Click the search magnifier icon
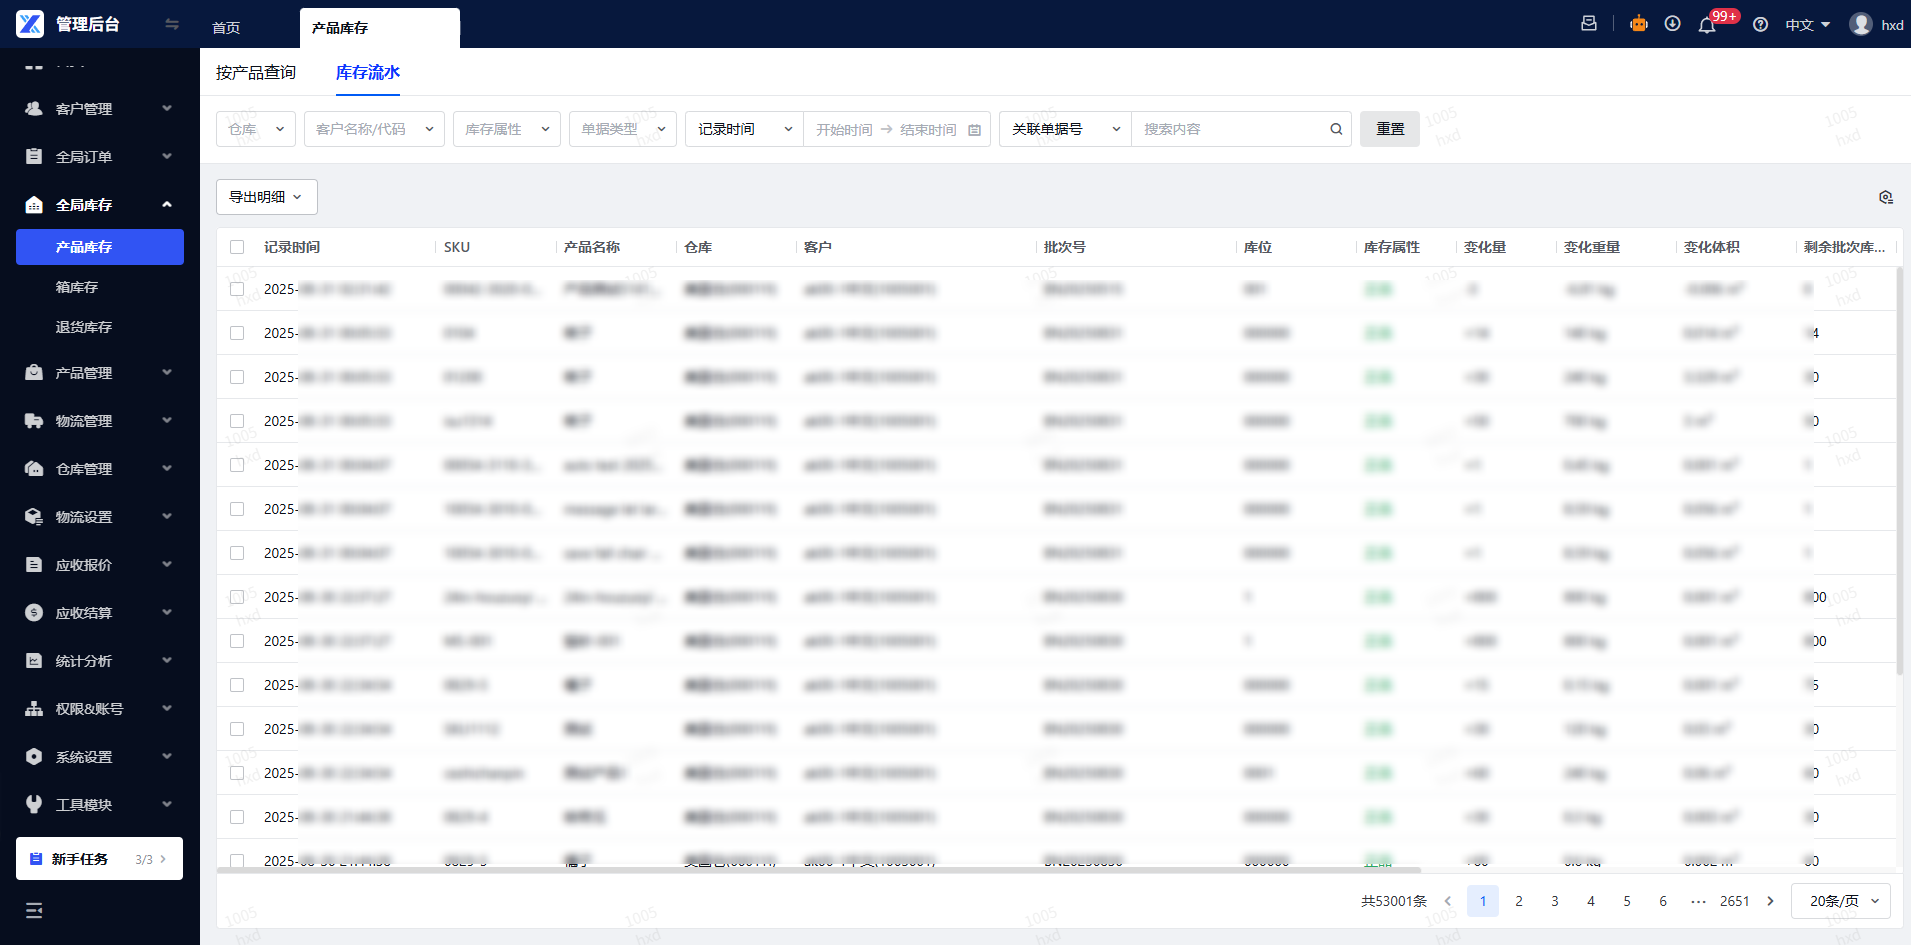1911x945 pixels. pos(1336,129)
